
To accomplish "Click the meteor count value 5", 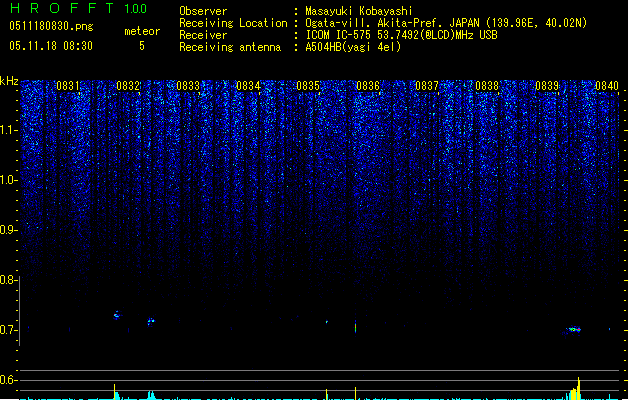I will pos(142,46).
